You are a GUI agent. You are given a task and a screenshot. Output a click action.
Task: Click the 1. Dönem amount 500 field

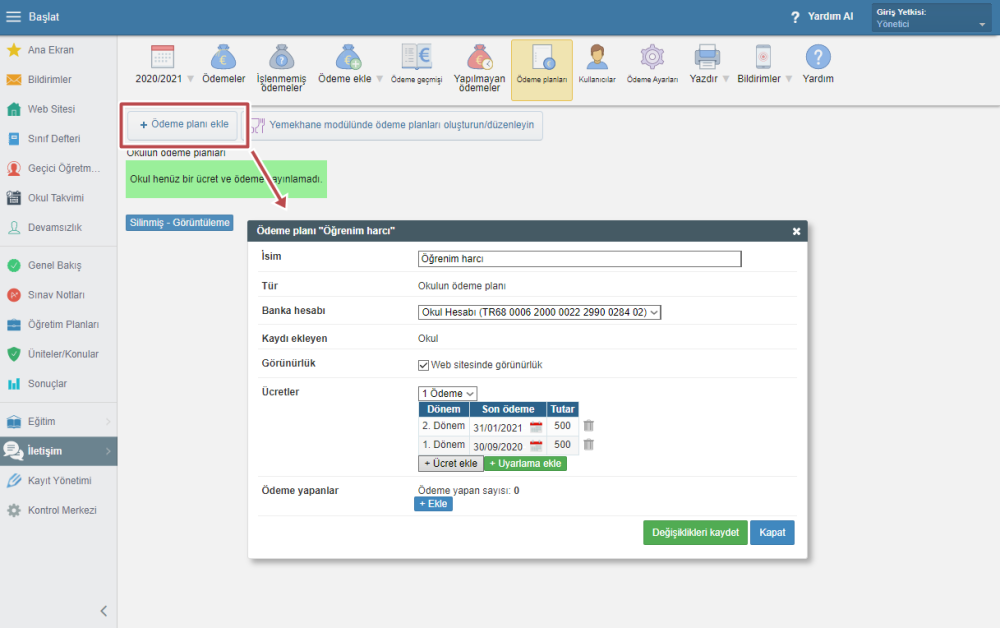[562, 445]
